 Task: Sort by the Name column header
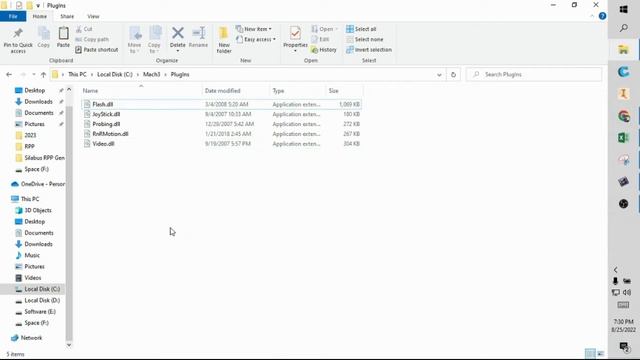141,91
